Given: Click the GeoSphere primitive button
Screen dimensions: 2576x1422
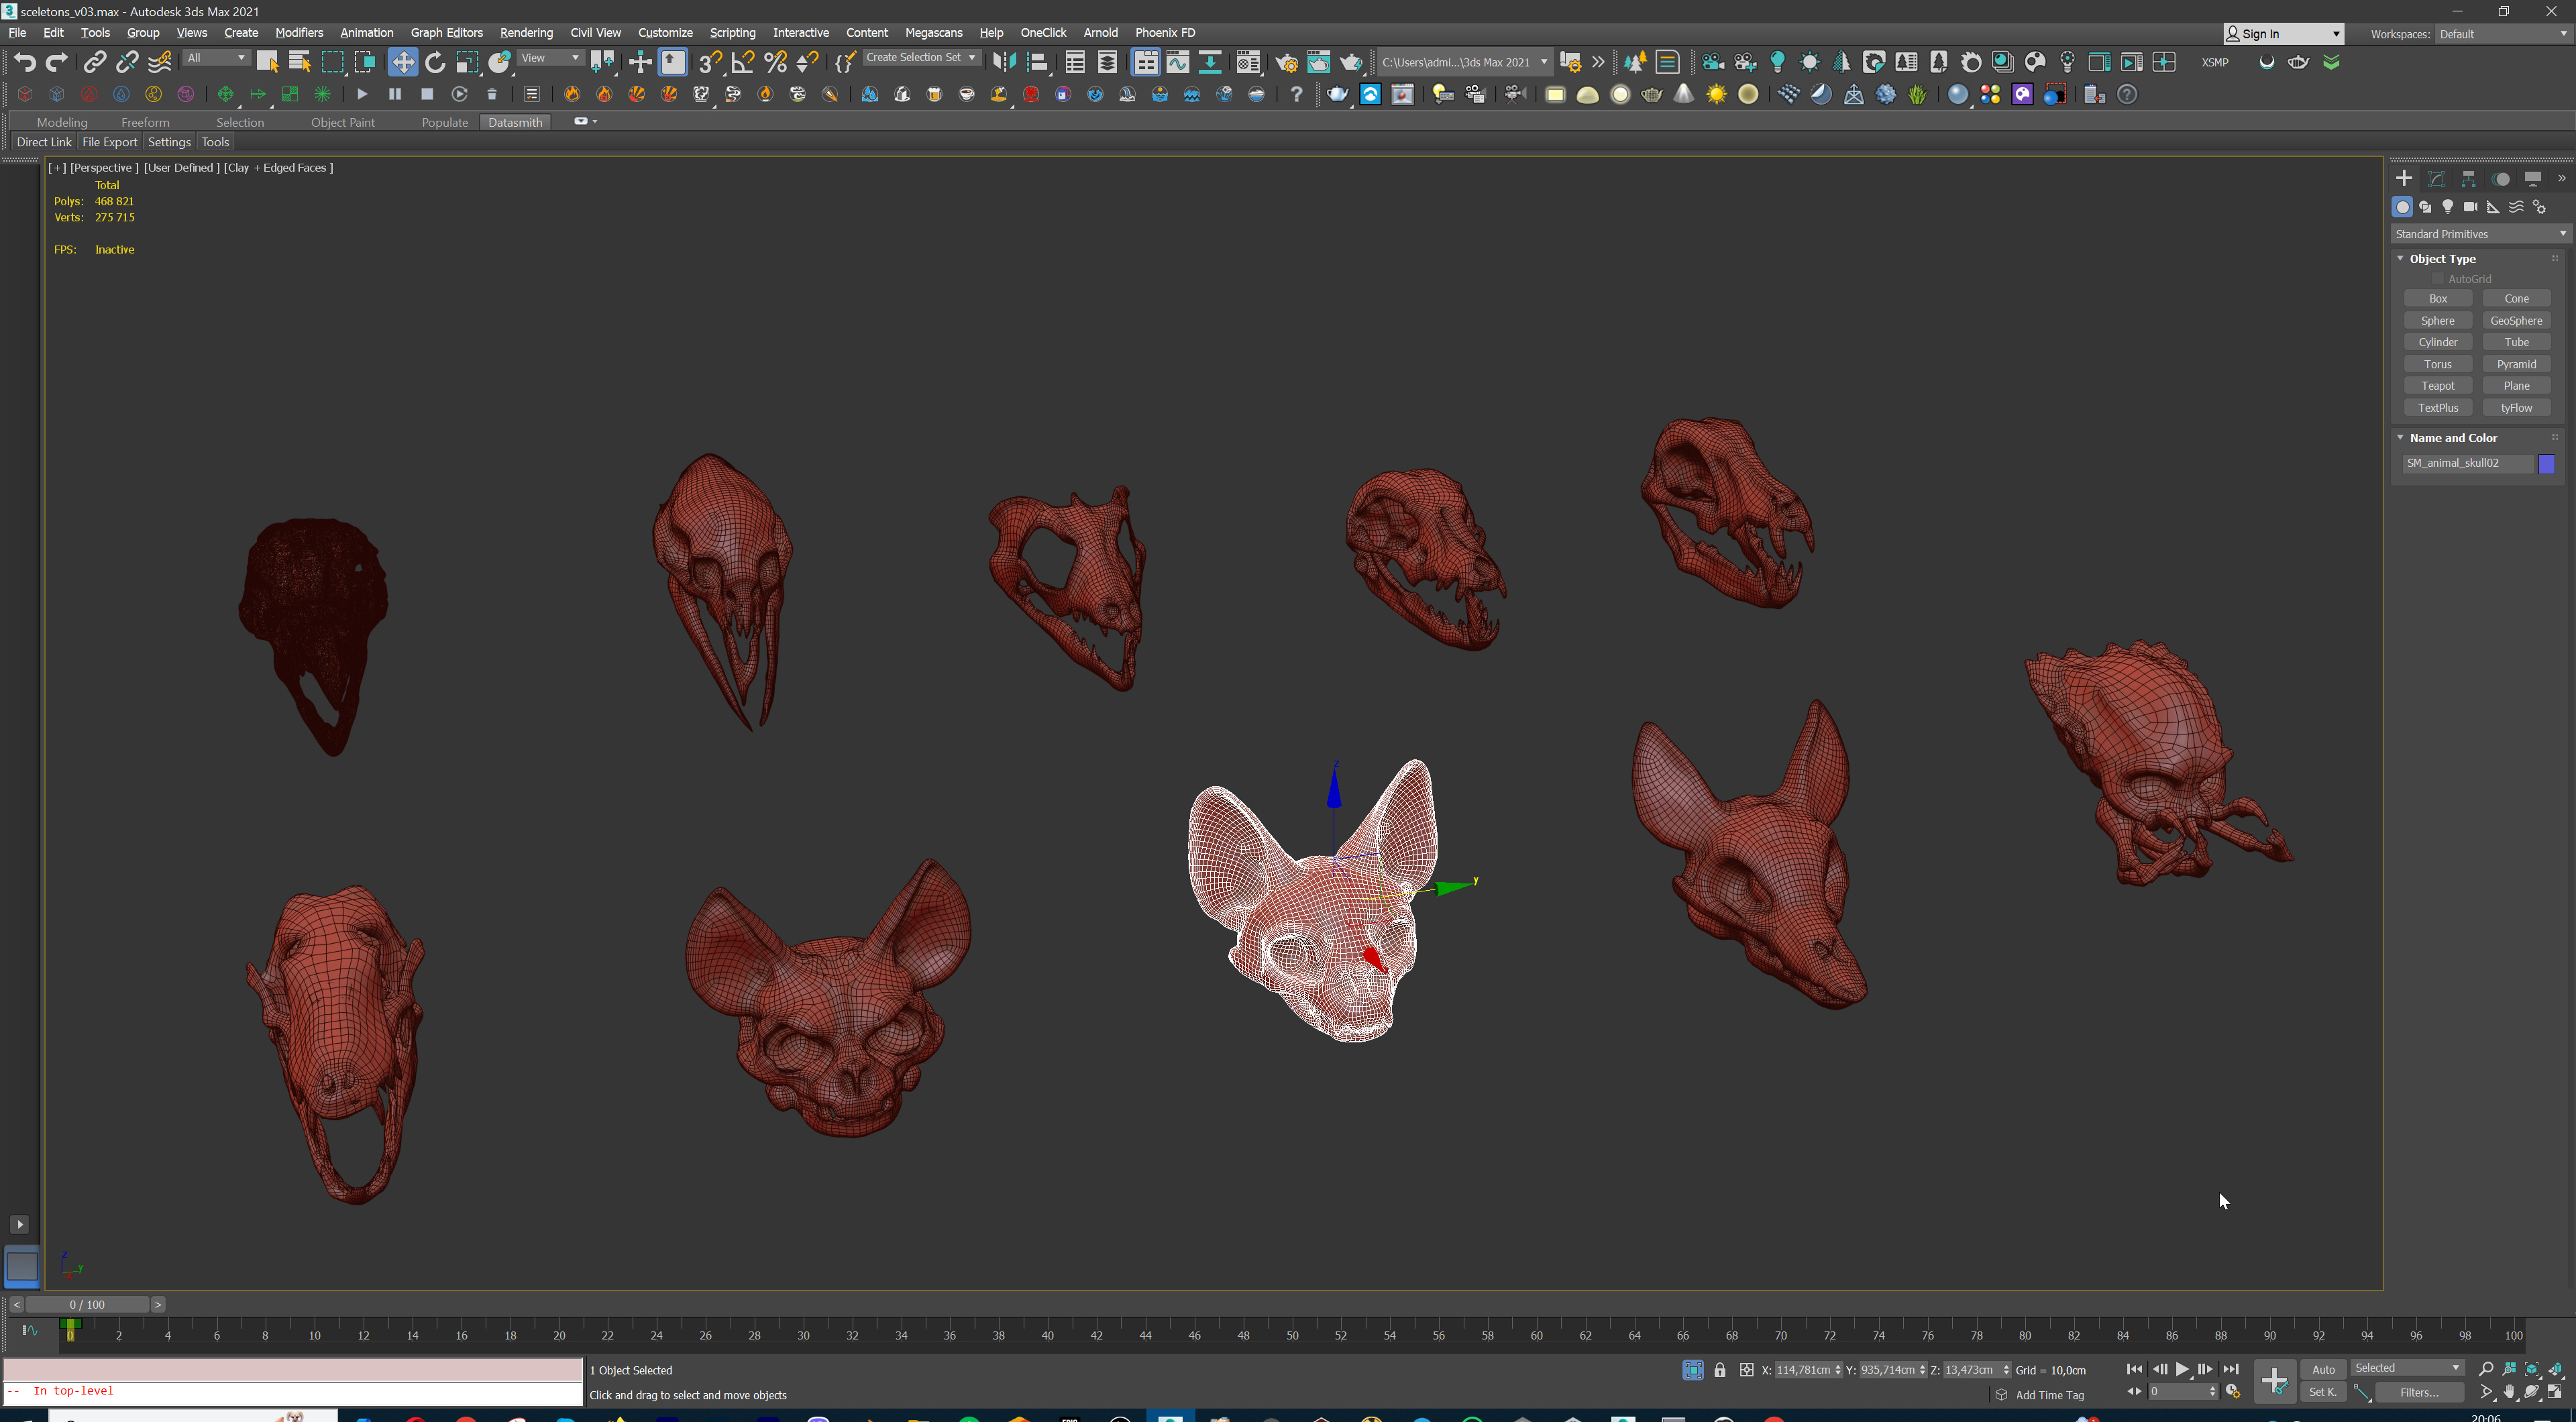Looking at the screenshot, I should (x=2516, y=321).
